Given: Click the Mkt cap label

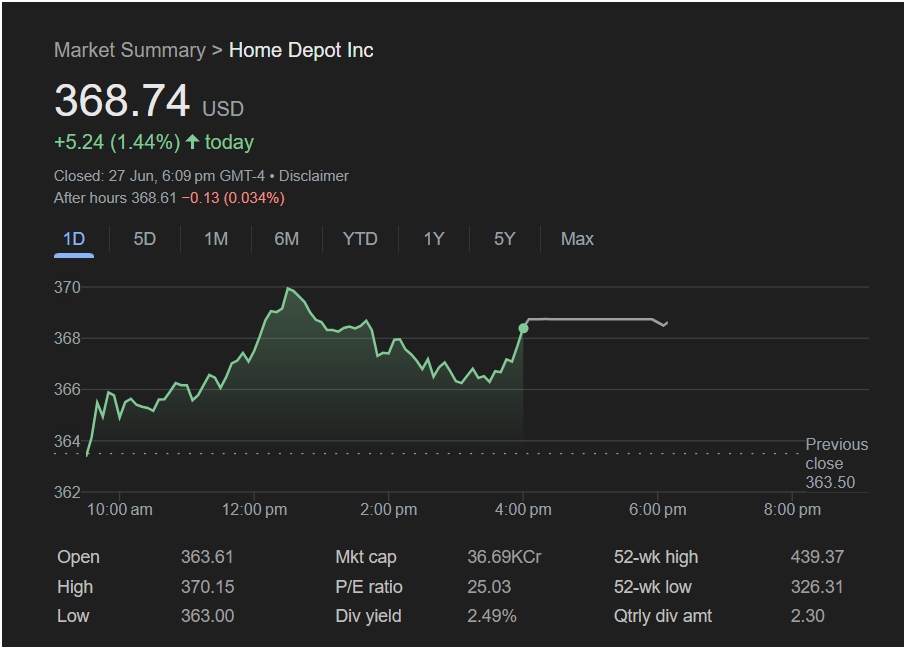Looking at the screenshot, I should 366,557.
